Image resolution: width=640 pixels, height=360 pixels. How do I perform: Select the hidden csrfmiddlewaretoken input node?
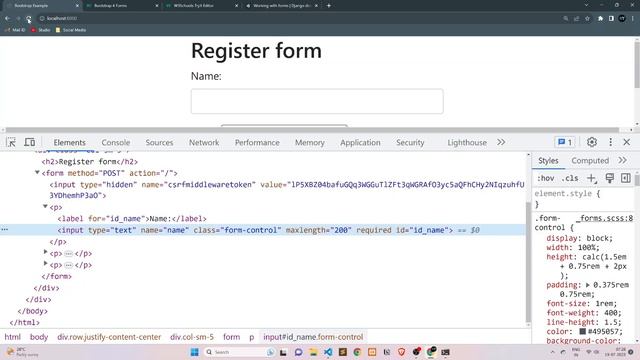(287, 190)
